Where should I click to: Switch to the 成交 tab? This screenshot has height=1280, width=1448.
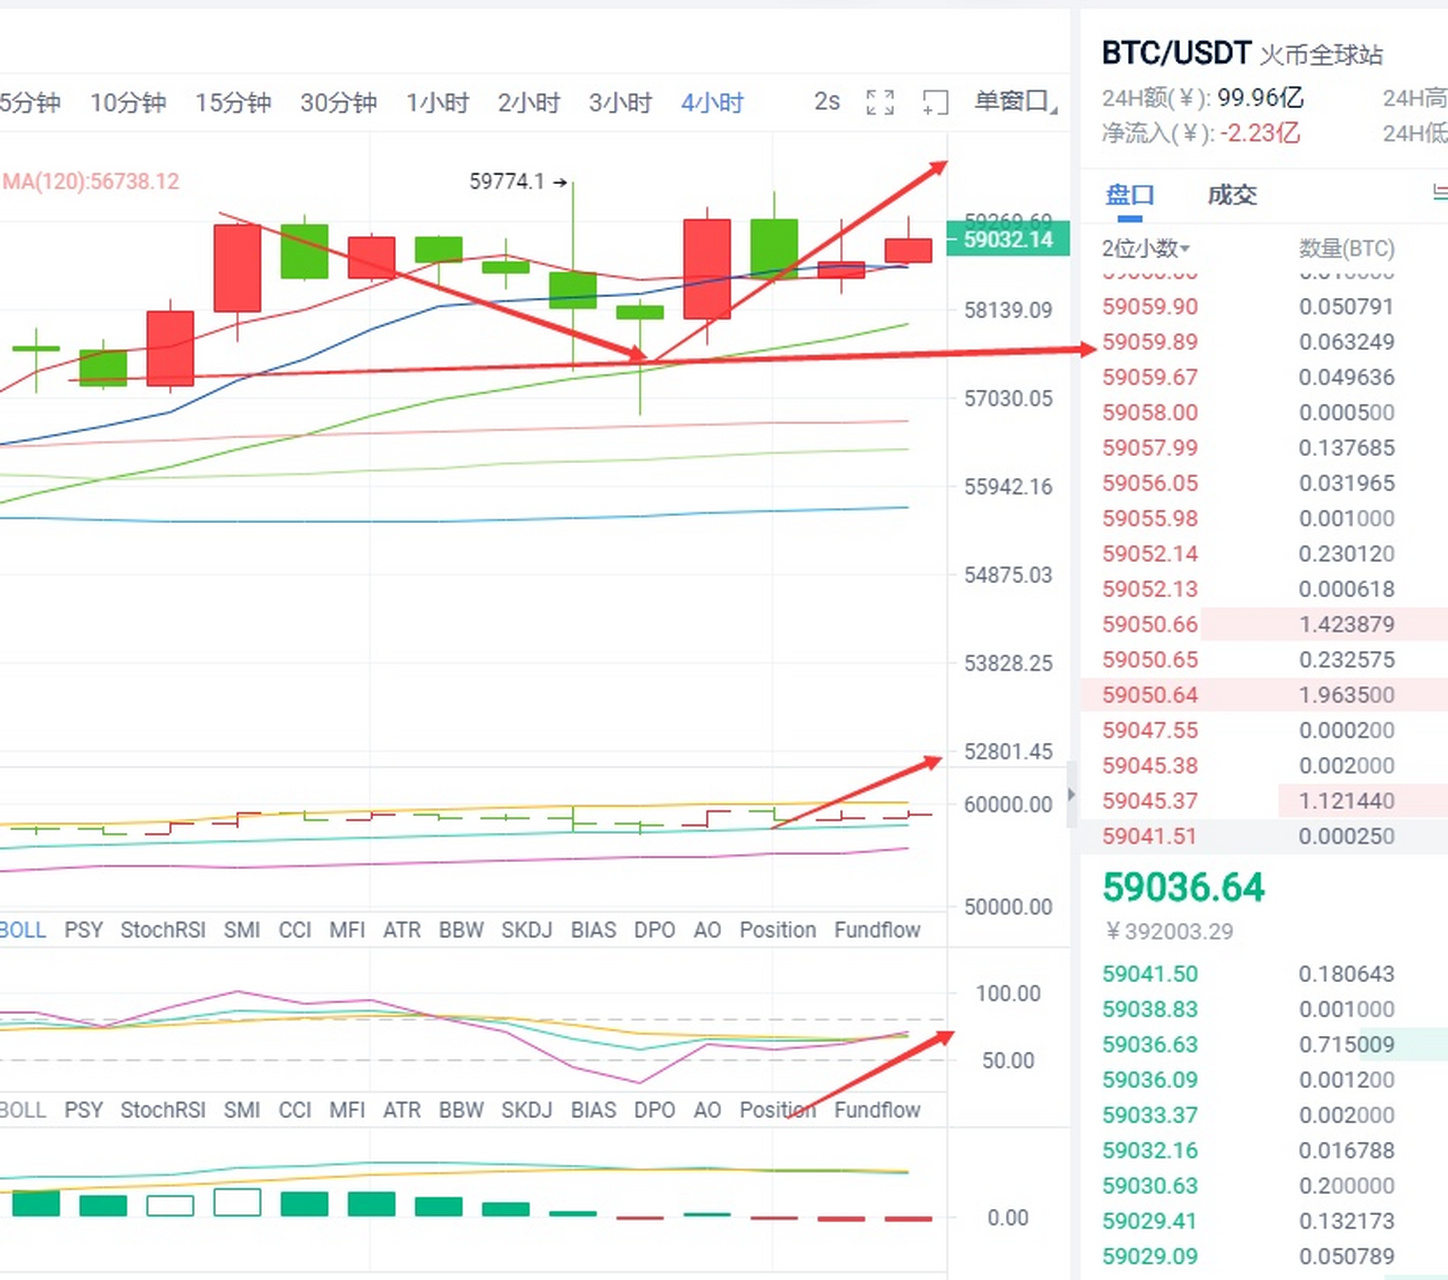coord(1232,195)
